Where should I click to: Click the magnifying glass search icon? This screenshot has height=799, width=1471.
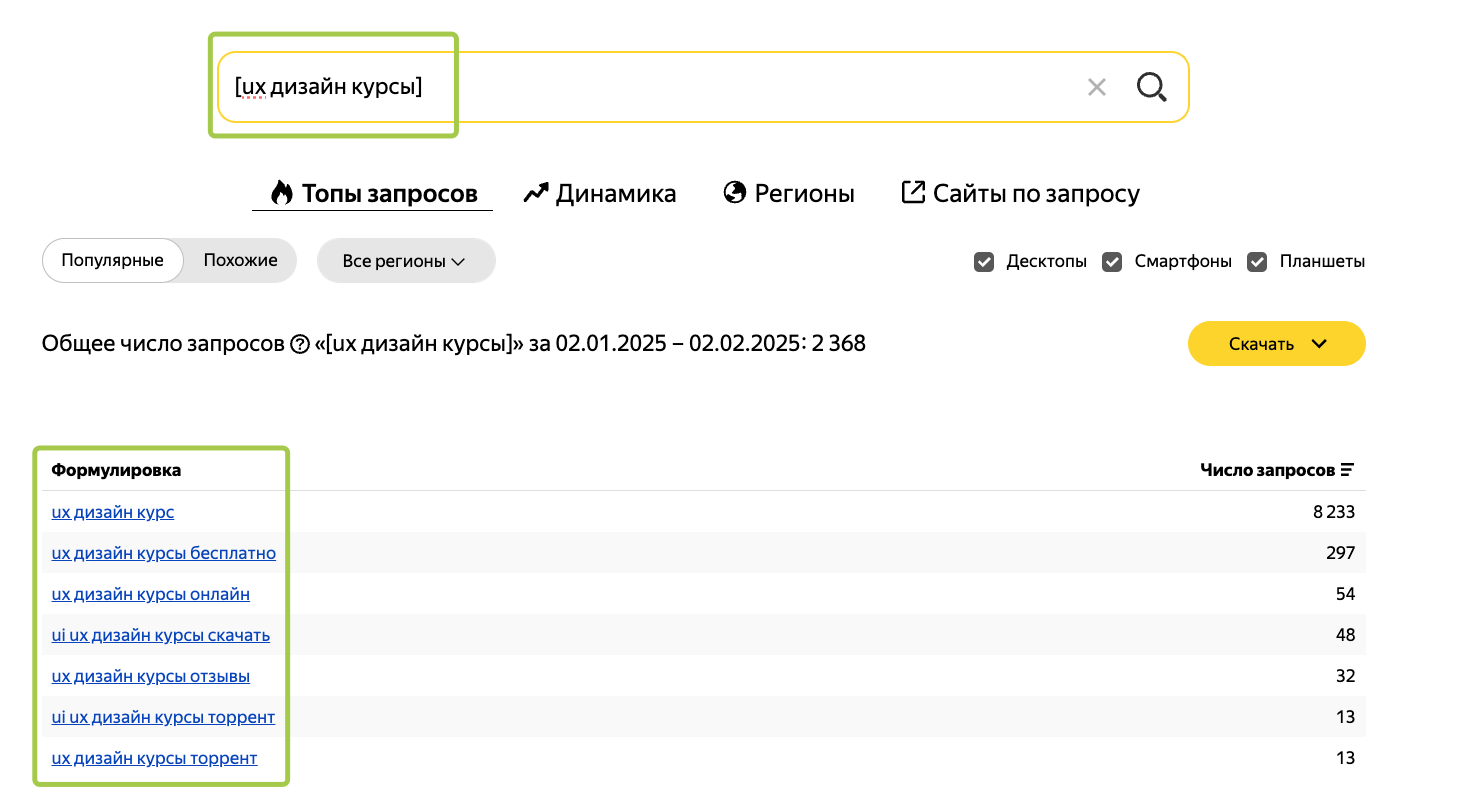[x=1151, y=88]
